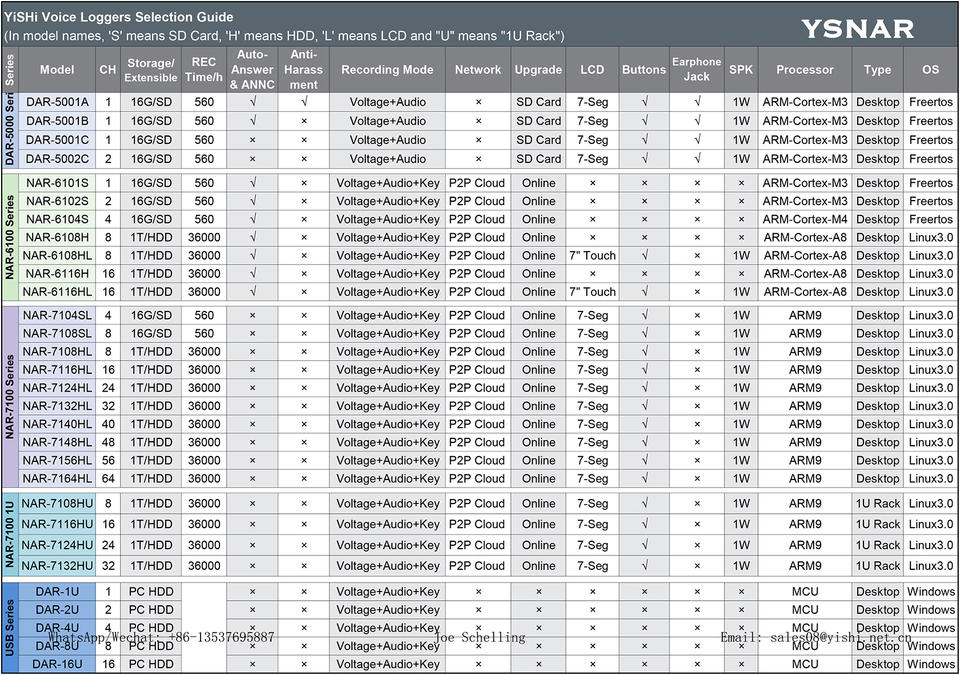Screen dimensions: 960x675
Task: Click the 'Buttons' column header
Action: click(644, 70)
